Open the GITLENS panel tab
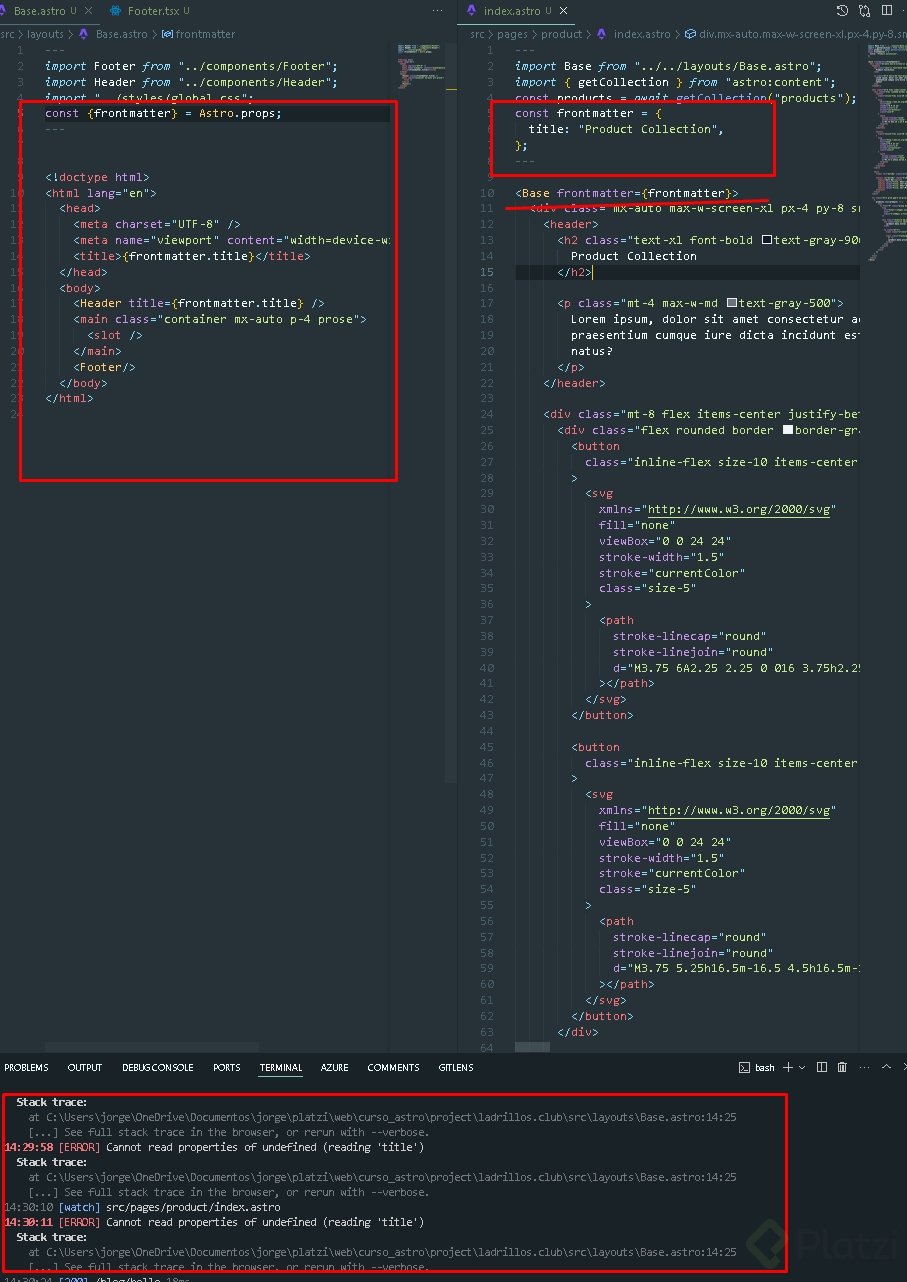907x1282 pixels. pyautogui.click(x=456, y=1068)
